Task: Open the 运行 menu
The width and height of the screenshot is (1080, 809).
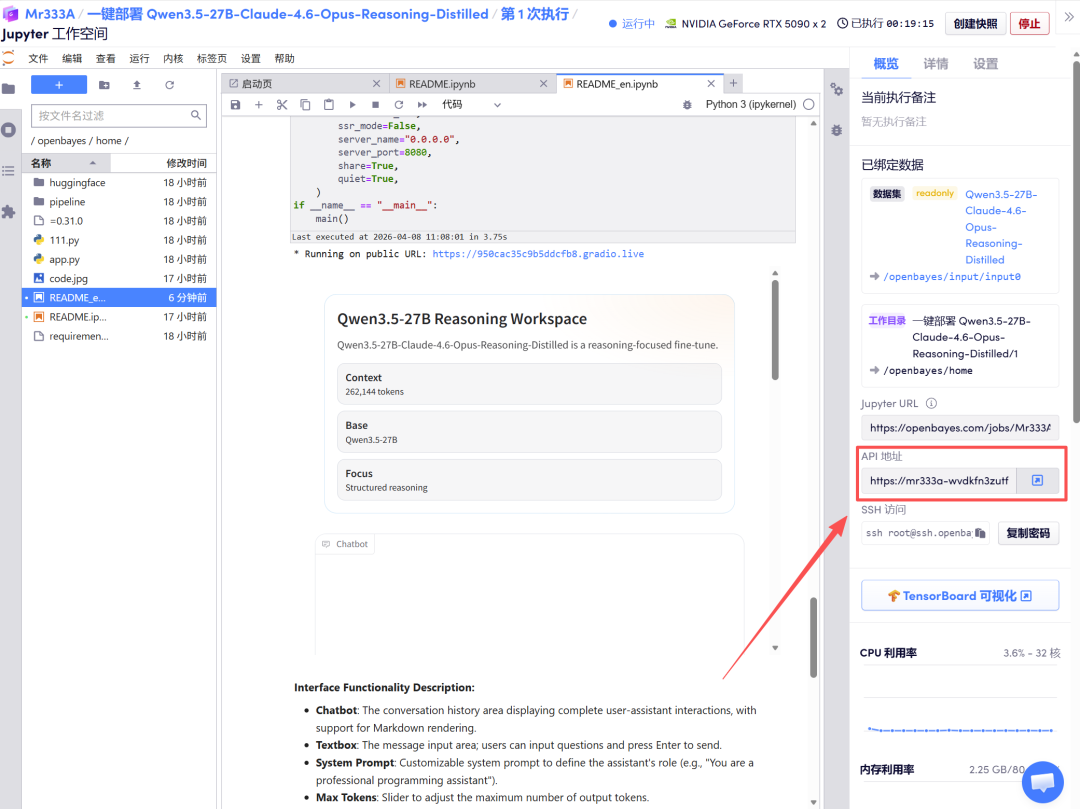Action: tap(139, 59)
